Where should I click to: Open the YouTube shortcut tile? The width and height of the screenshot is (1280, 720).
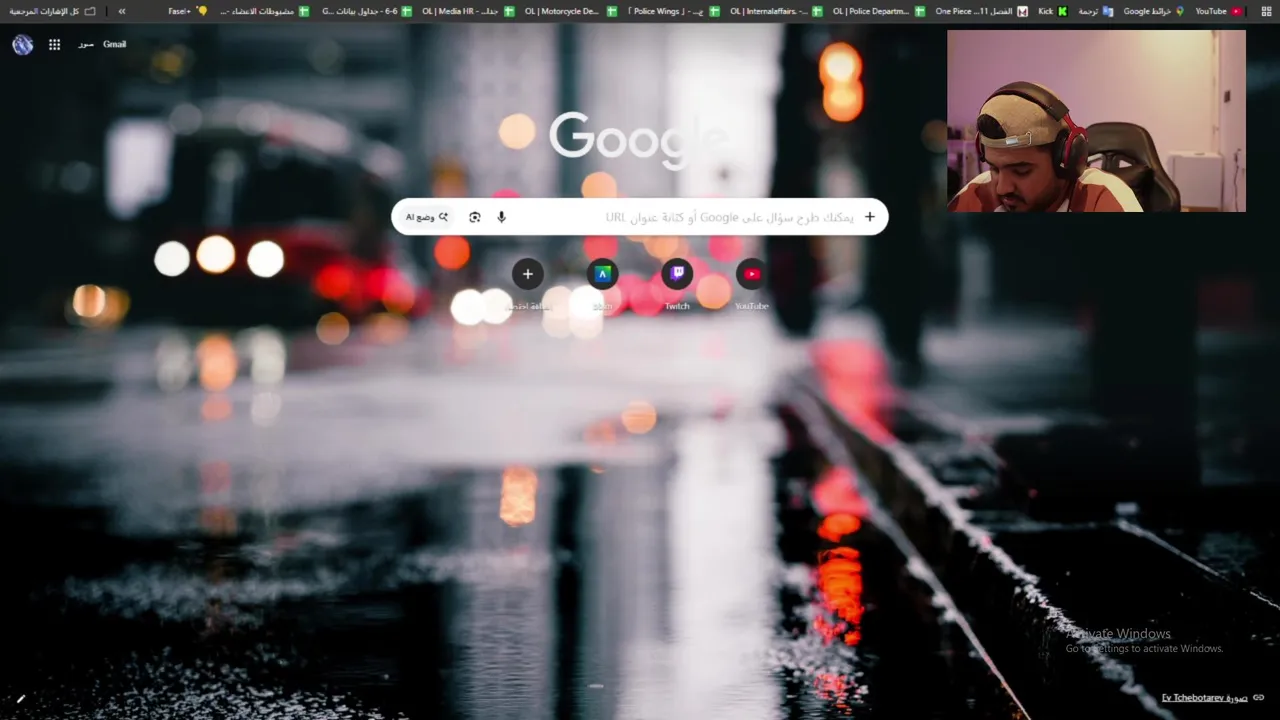pos(752,274)
